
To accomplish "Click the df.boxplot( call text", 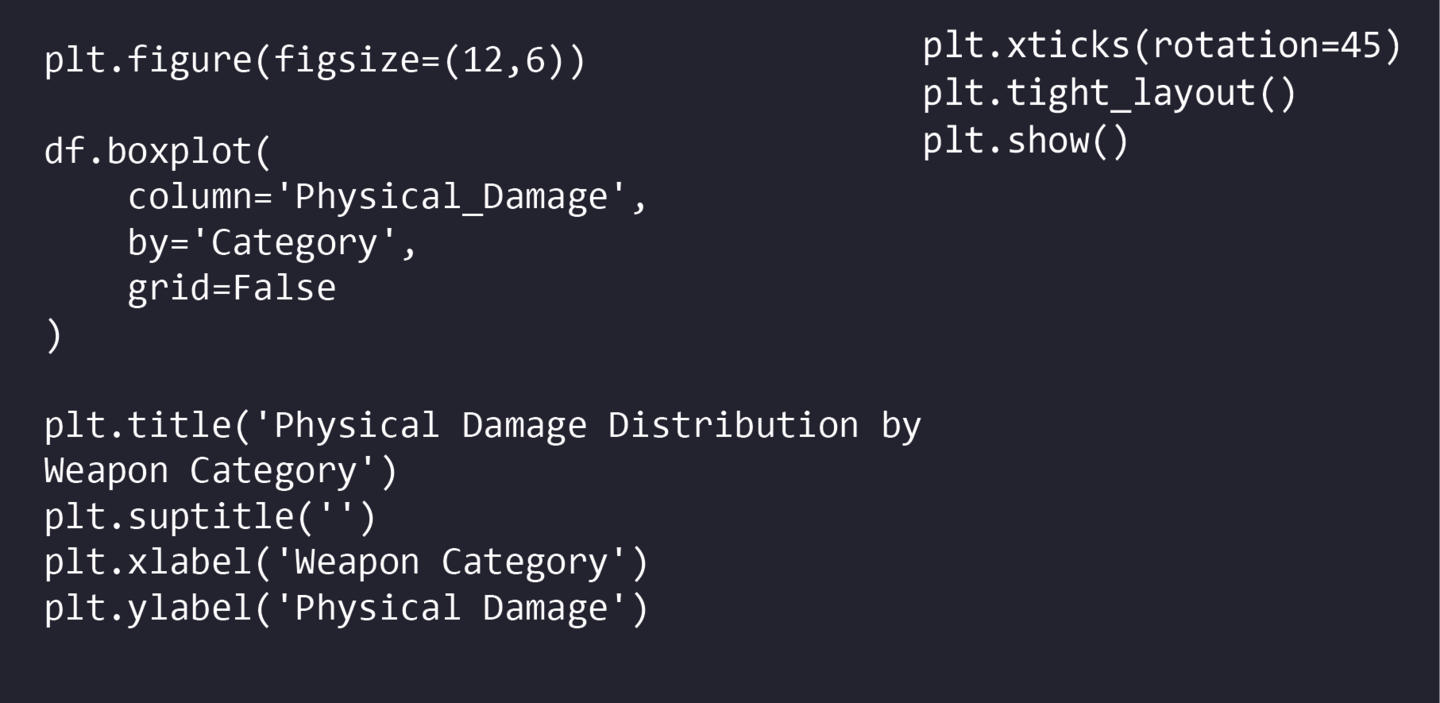I will [x=157, y=152].
